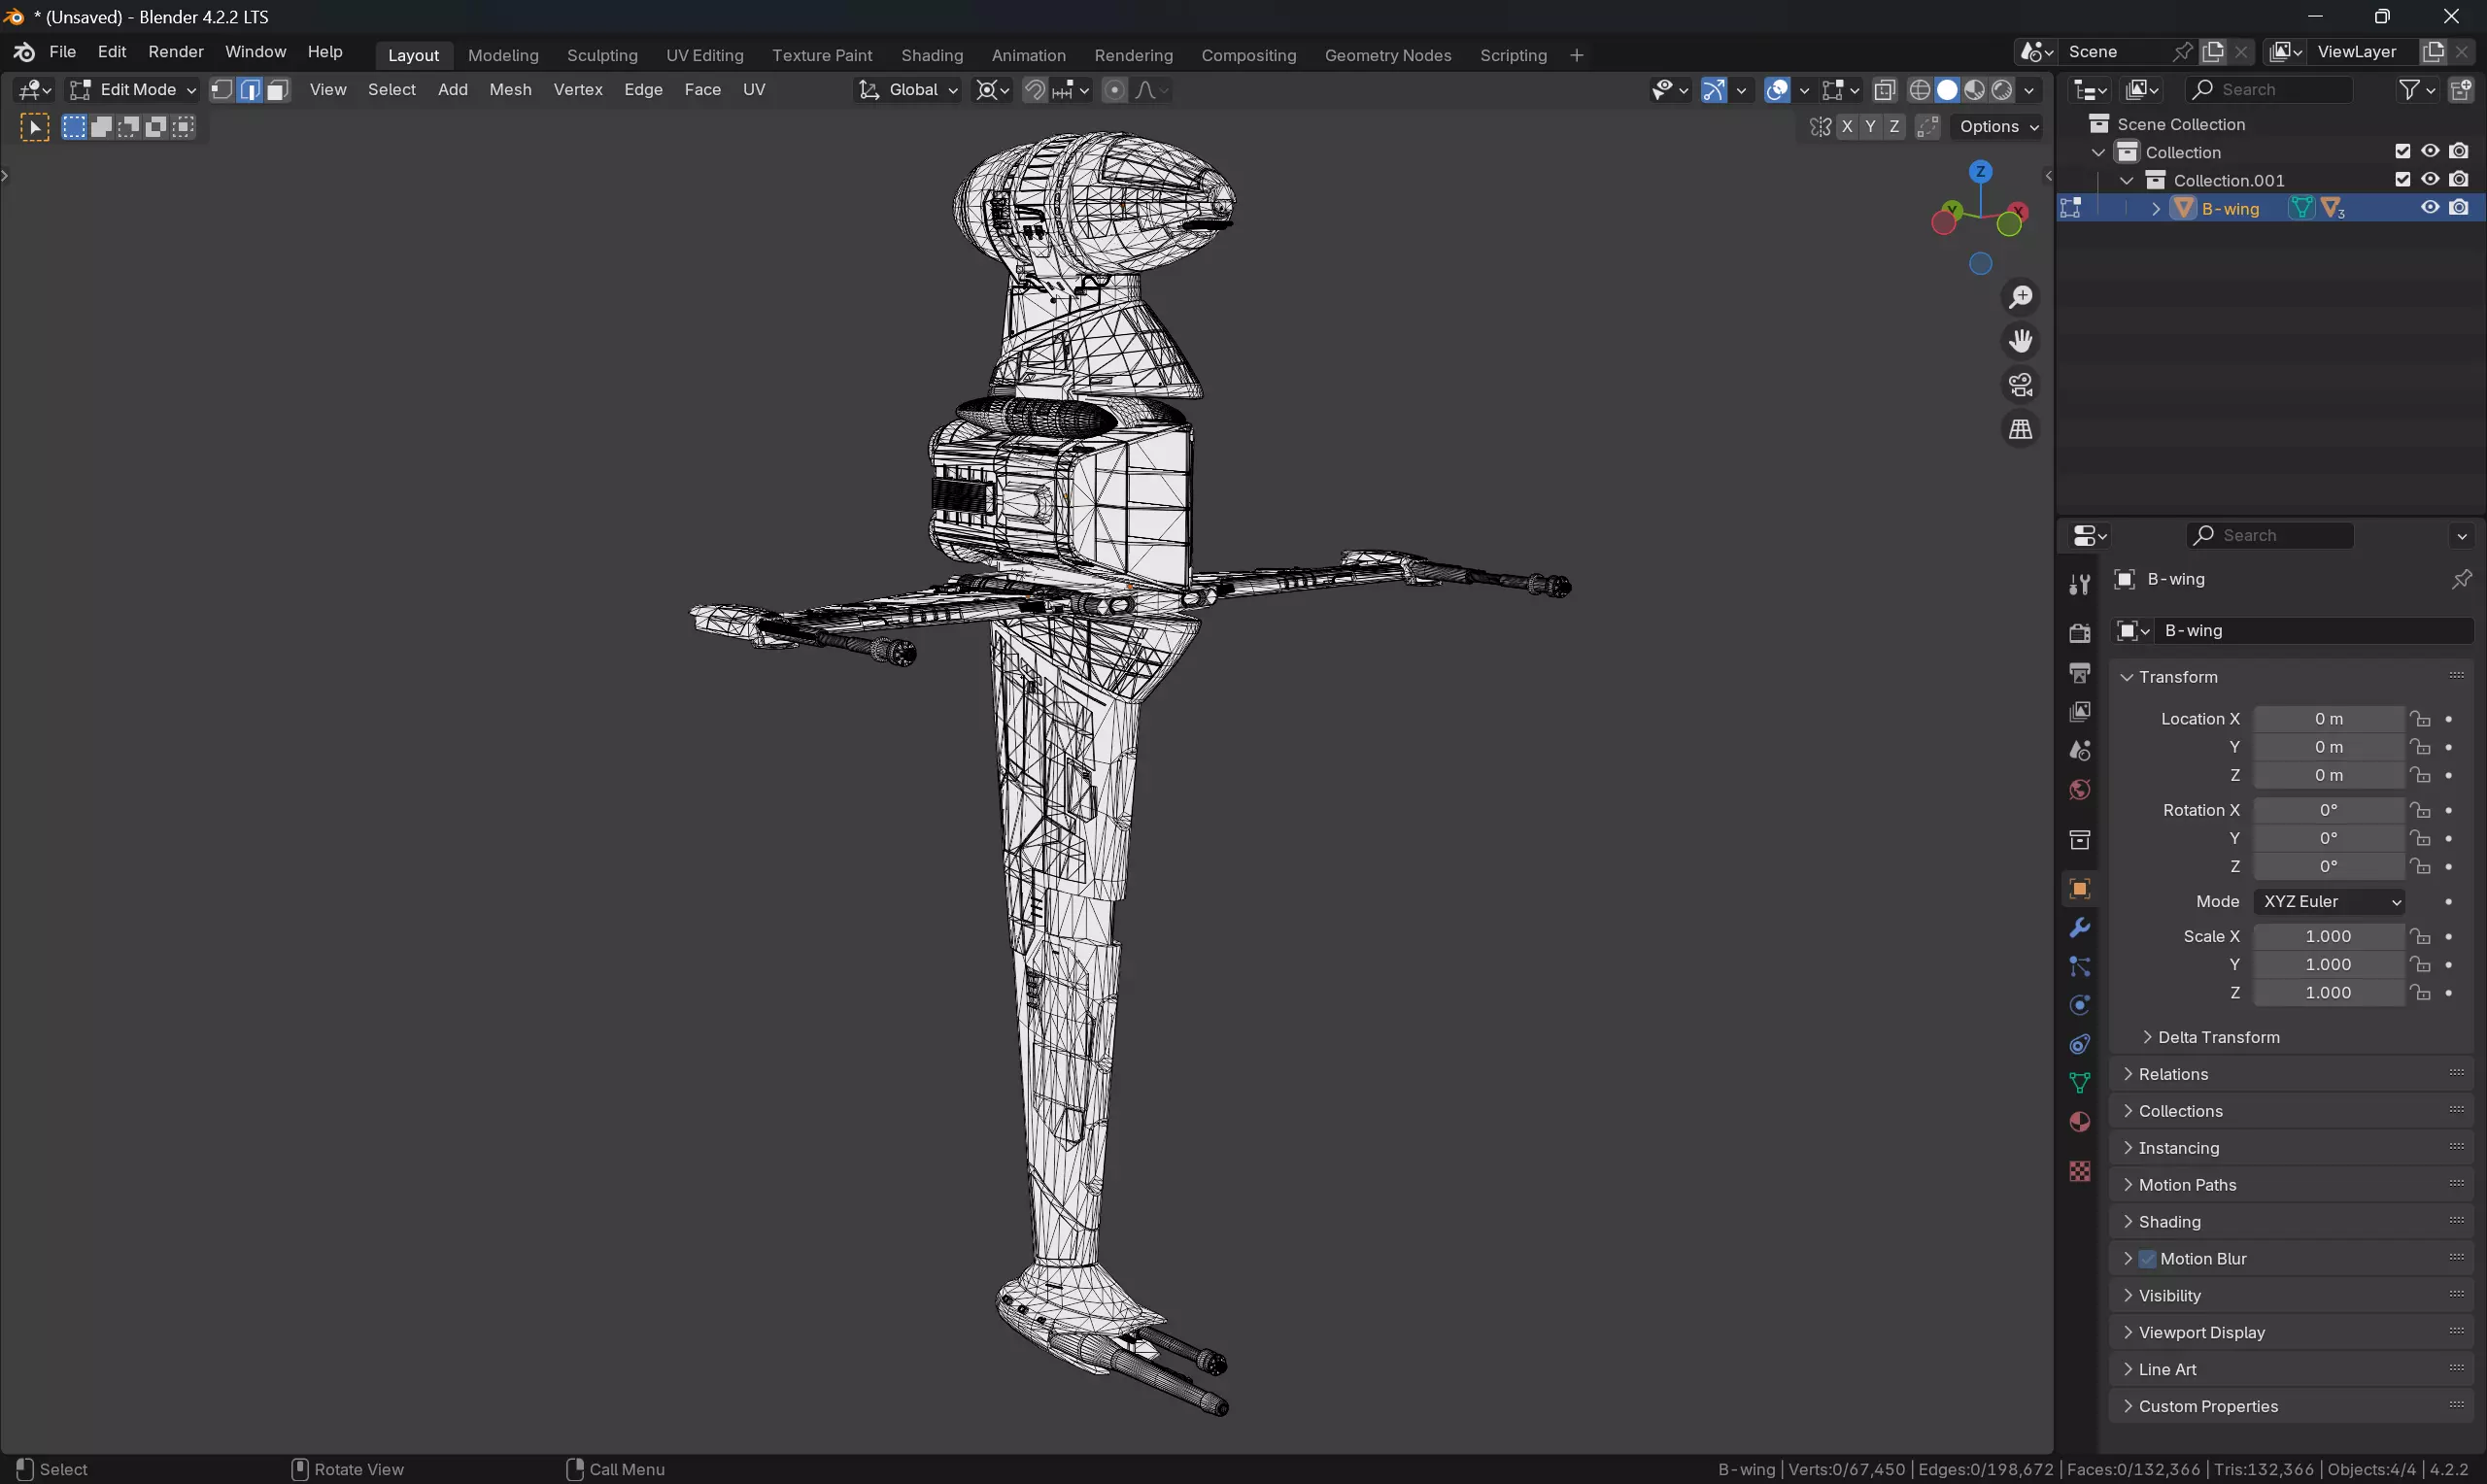Open the Material properties tab
2487x1484 pixels.
point(2080,1122)
